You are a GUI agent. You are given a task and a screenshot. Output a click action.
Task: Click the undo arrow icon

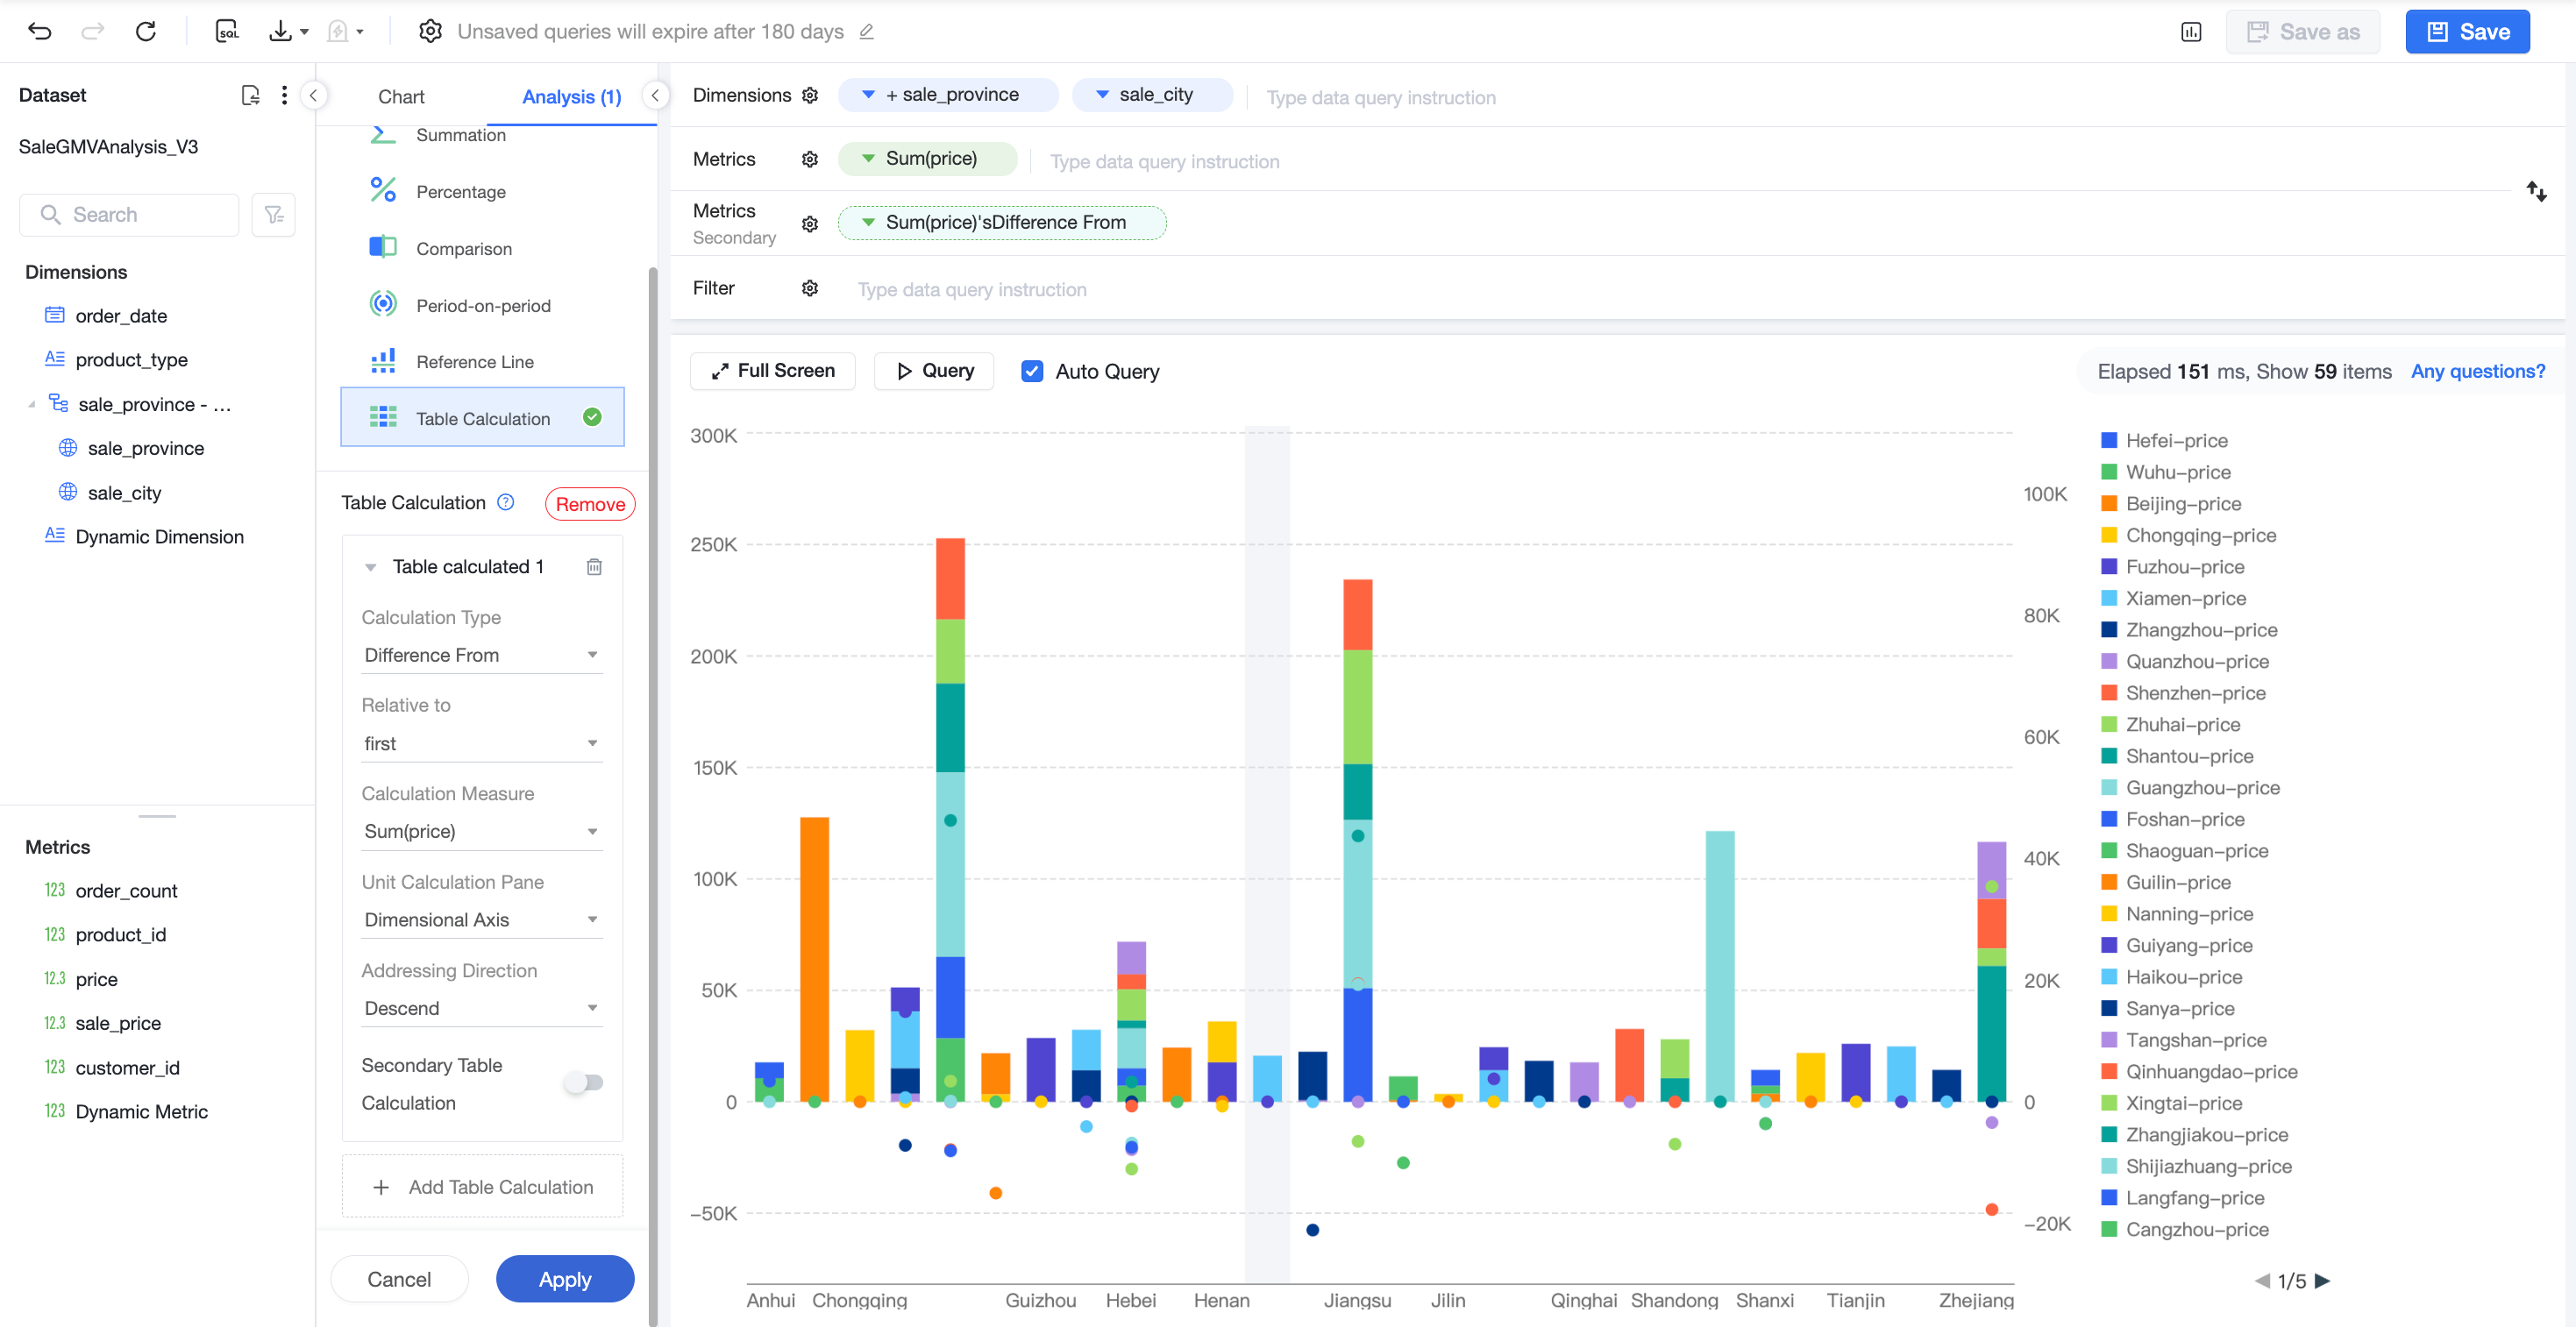point(40,32)
